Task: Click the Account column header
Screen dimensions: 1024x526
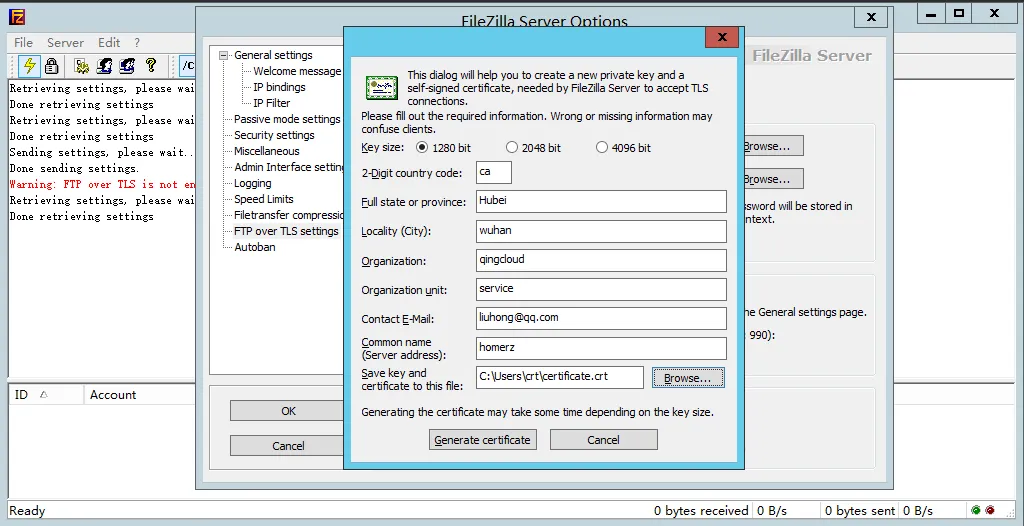Action: tap(140, 395)
